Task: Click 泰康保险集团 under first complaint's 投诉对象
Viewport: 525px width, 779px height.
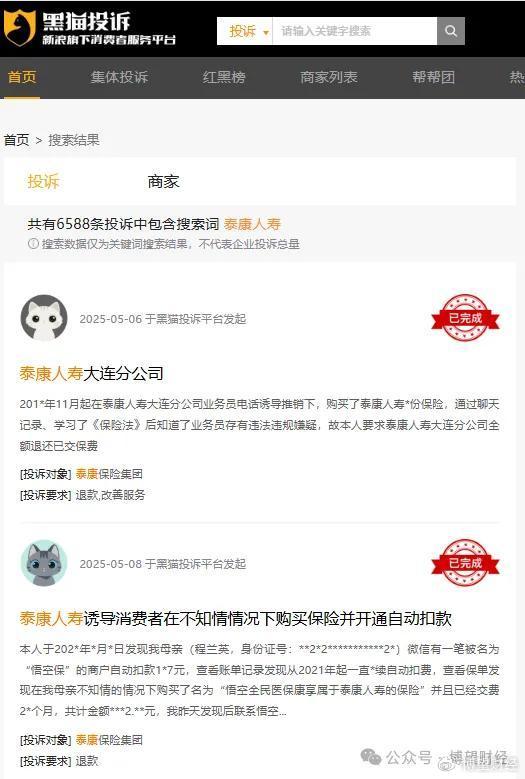Action: tap(109, 473)
